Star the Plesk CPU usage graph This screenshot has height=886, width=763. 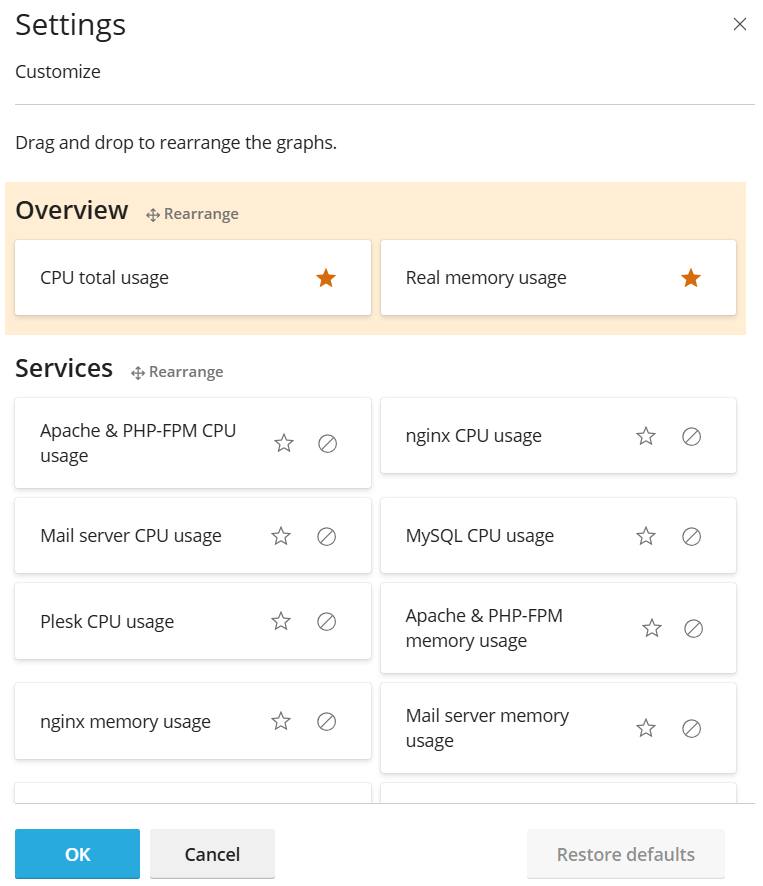pos(281,622)
